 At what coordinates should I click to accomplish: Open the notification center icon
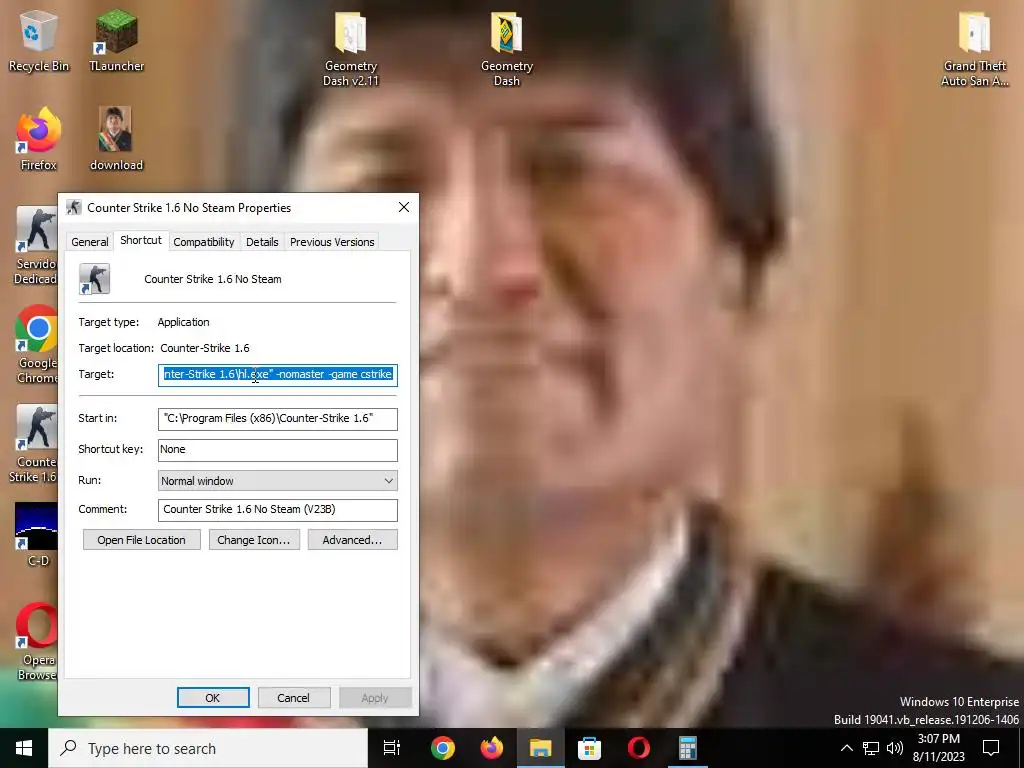click(x=991, y=748)
